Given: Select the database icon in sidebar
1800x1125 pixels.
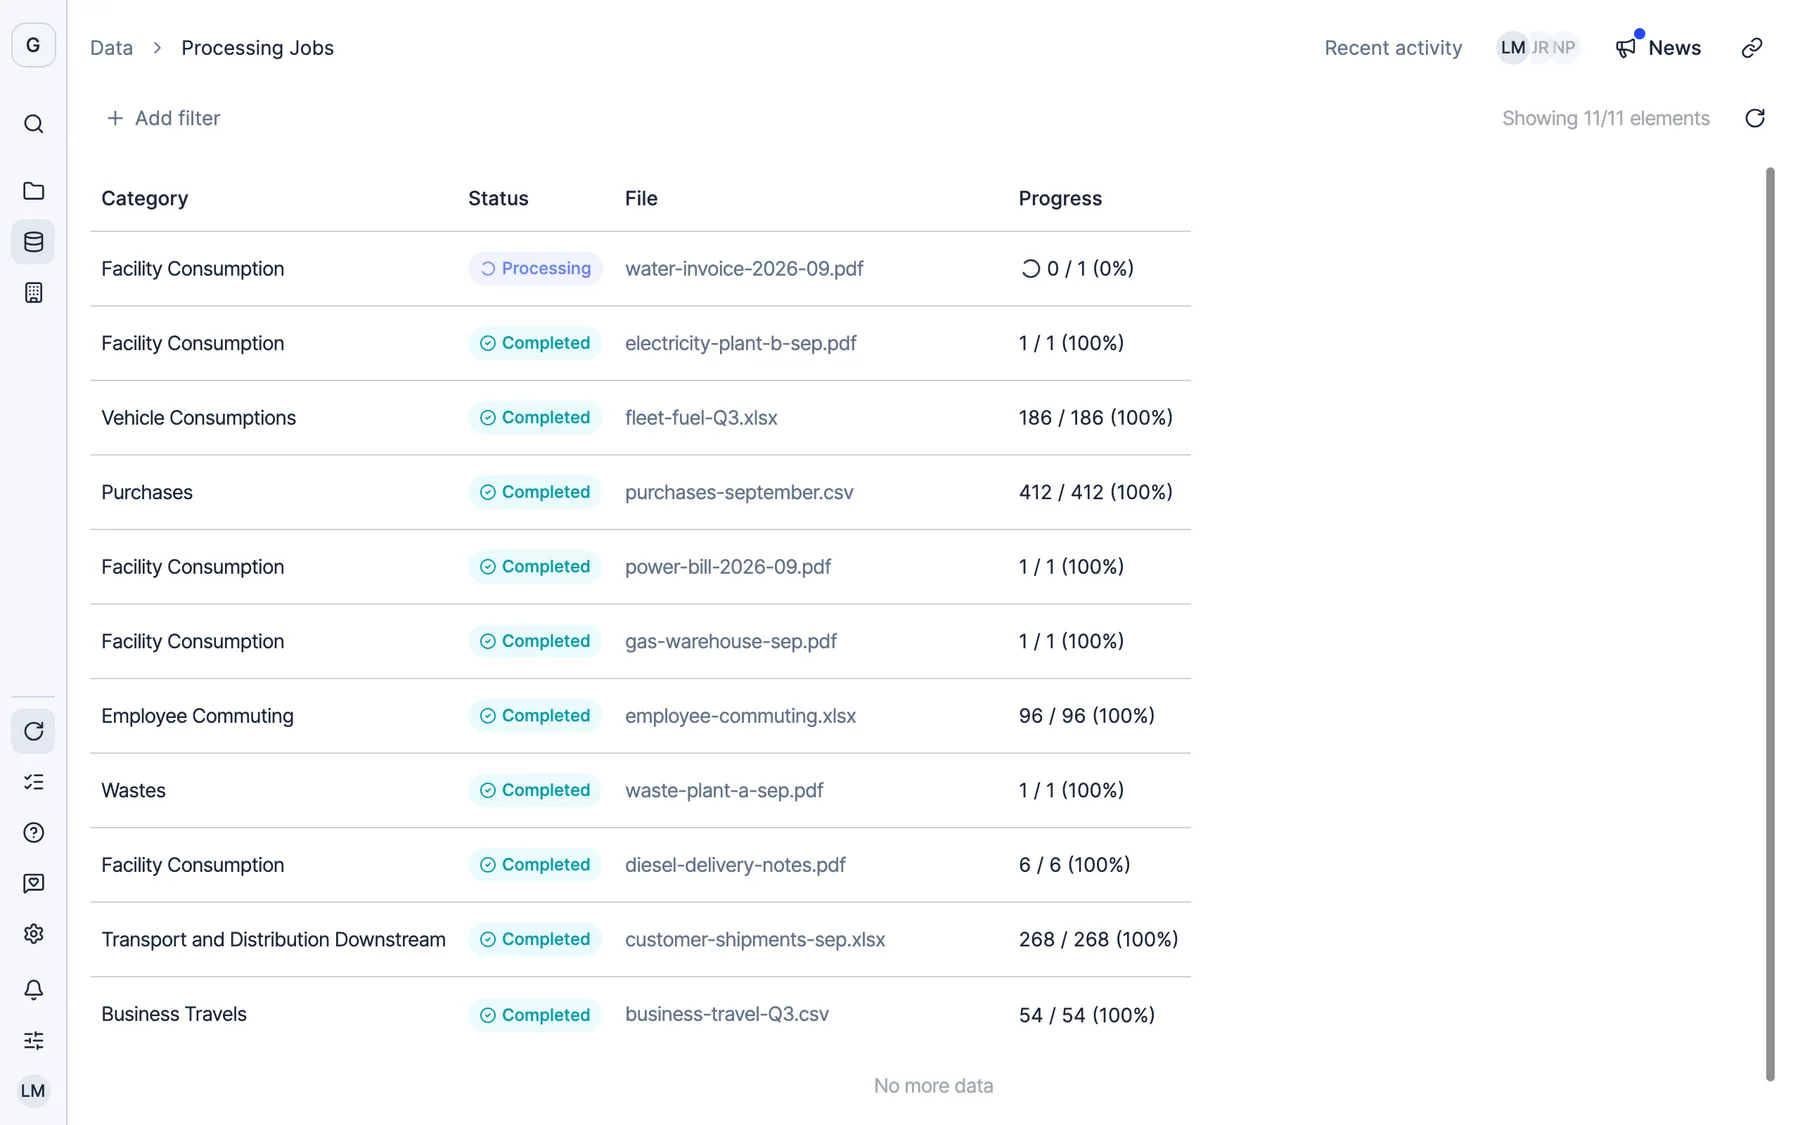Looking at the screenshot, I should coord(33,242).
